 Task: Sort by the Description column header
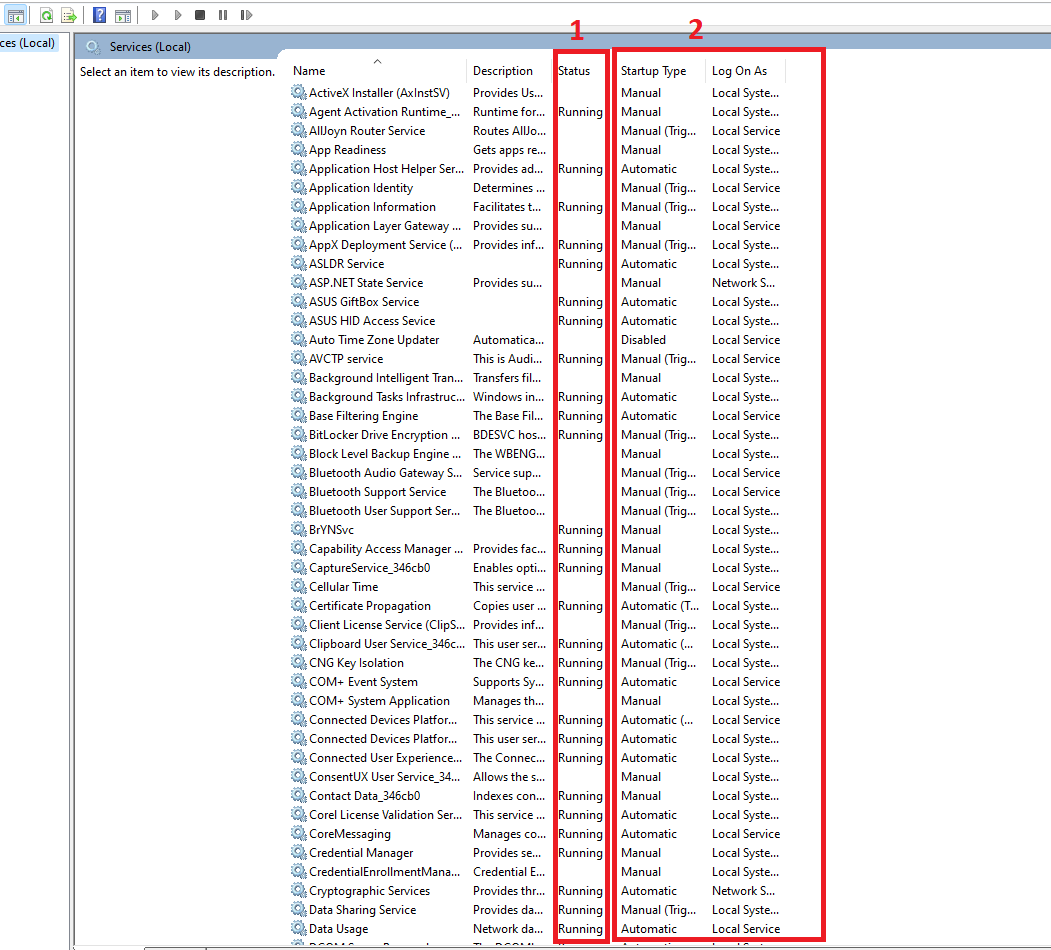[x=503, y=70]
